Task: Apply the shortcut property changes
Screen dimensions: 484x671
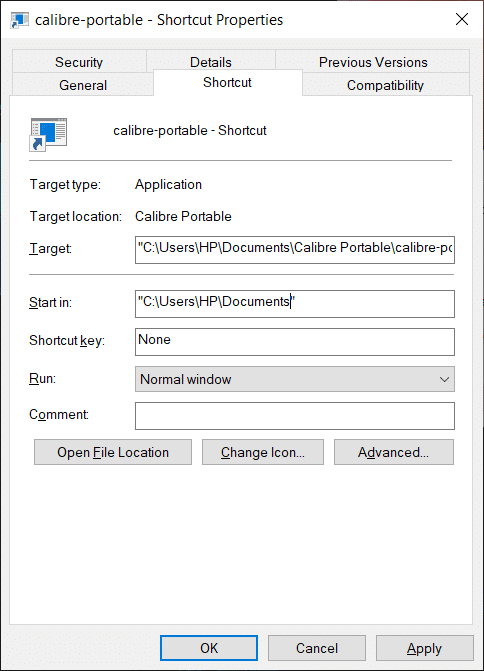Action: (x=425, y=648)
